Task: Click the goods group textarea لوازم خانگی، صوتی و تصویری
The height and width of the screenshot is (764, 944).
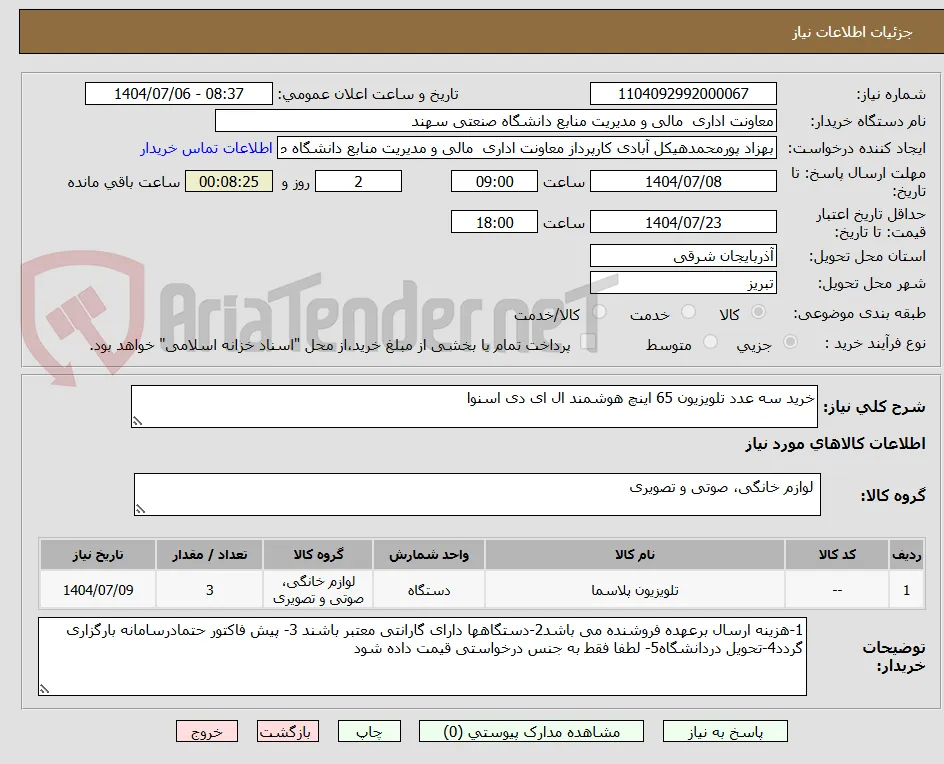Action: [x=477, y=494]
